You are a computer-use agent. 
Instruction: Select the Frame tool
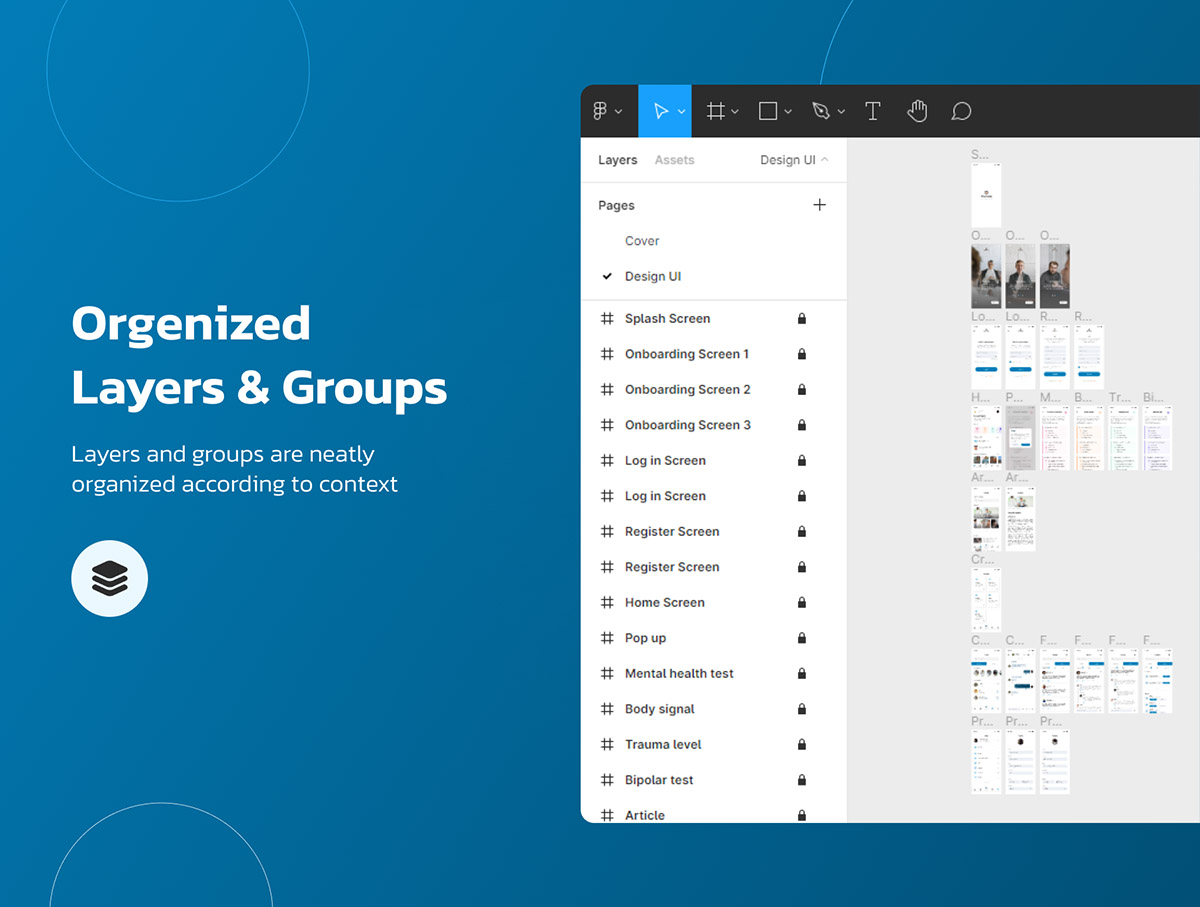(716, 112)
